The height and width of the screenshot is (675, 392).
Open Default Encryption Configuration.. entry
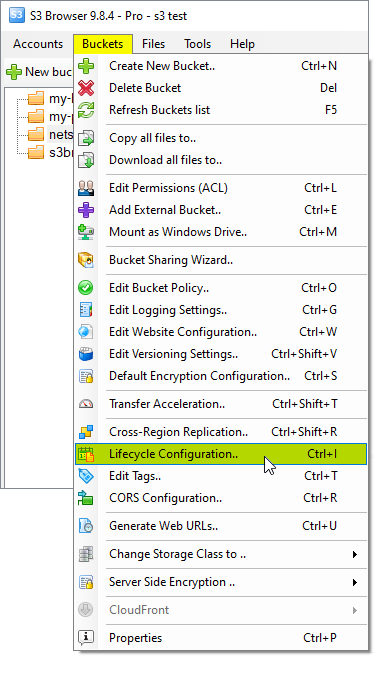coord(221,376)
